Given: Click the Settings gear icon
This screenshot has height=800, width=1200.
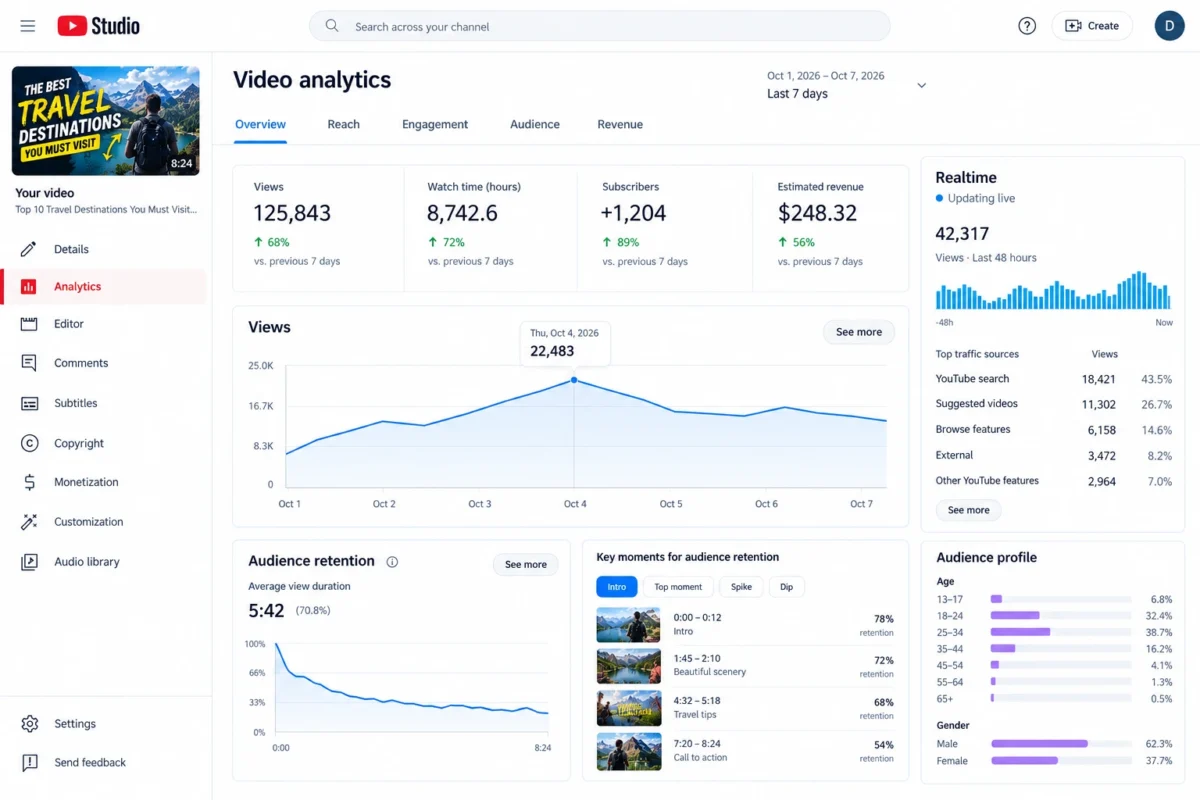Looking at the screenshot, I should (29, 723).
